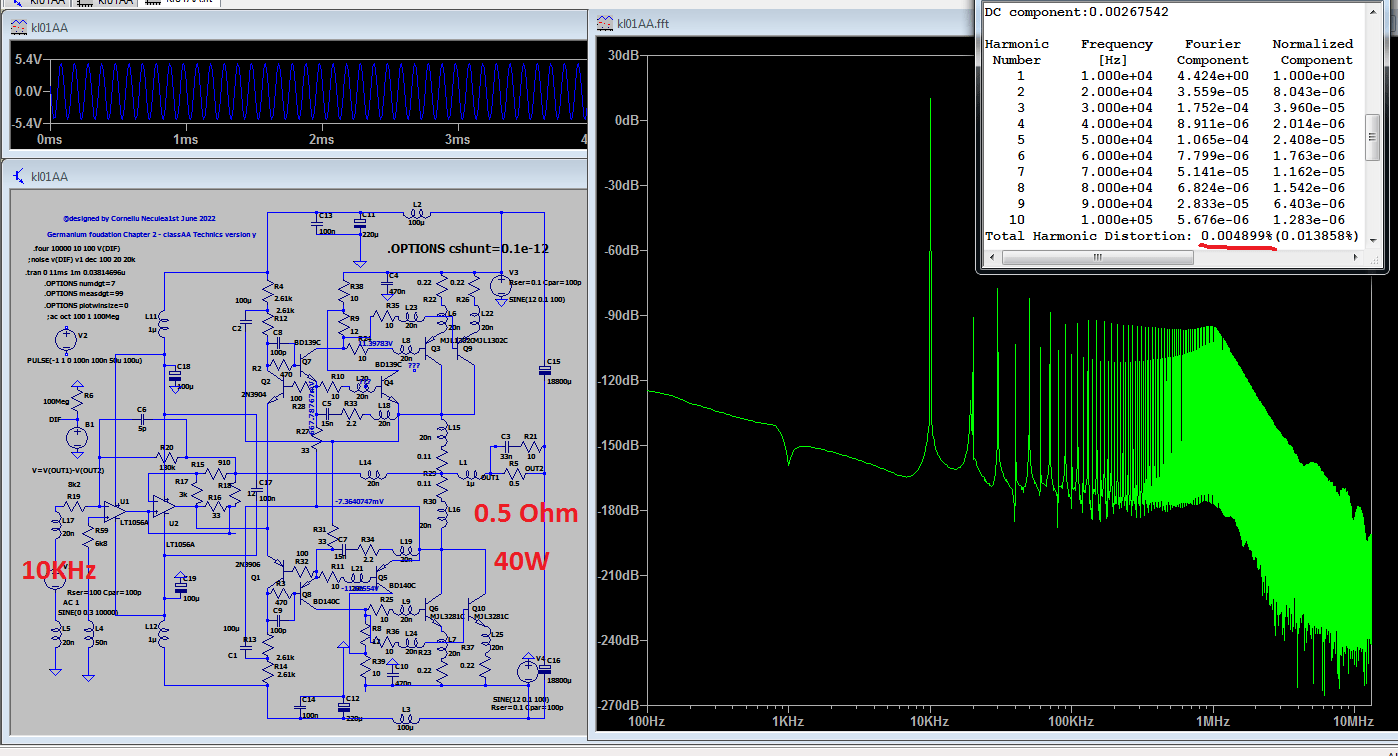This screenshot has height=756, width=1398.
Task: Click the right arrow of log horizontal scrollbar
Action: click(x=1356, y=257)
